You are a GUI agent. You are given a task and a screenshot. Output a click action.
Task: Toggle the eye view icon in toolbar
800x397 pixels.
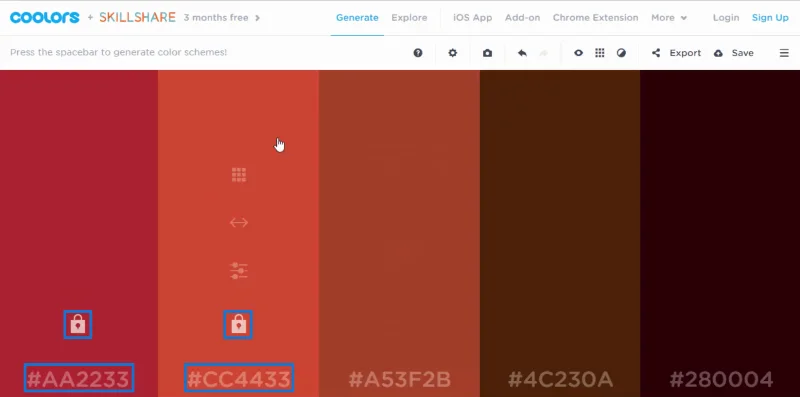click(x=578, y=53)
